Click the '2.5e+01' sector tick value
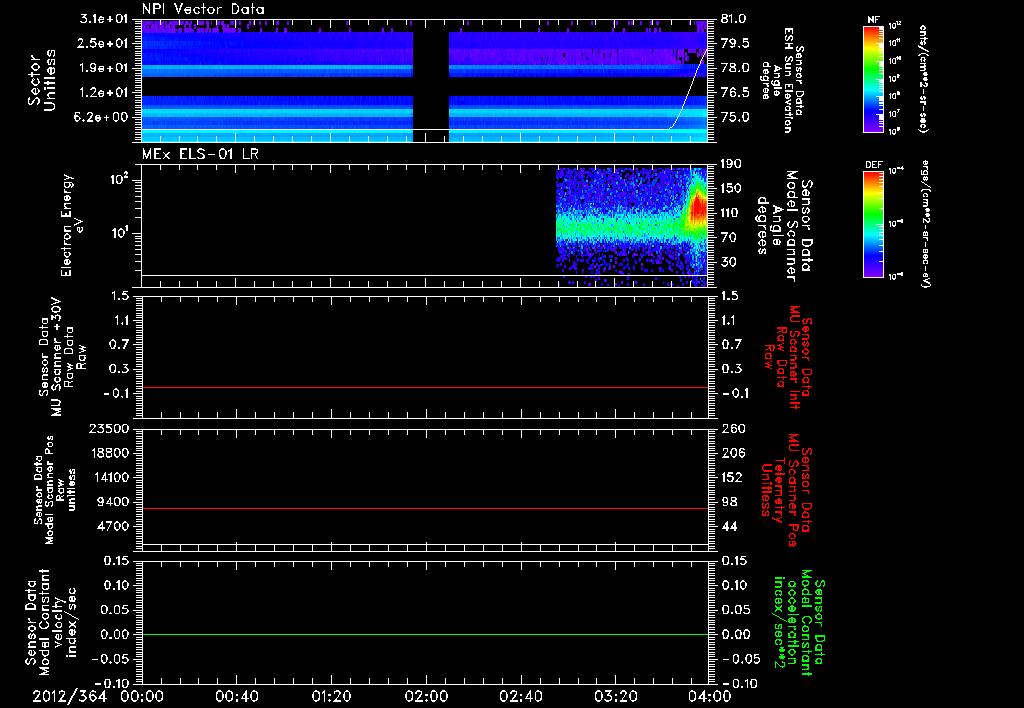 click(104, 43)
